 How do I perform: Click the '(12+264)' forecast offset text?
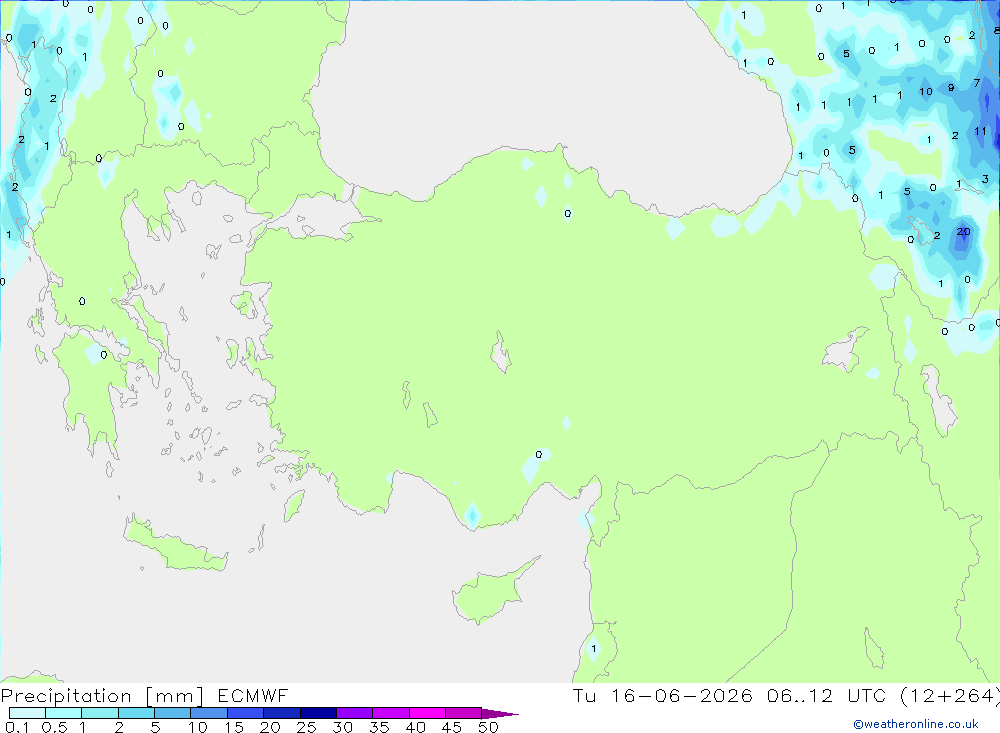[x=950, y=695]
